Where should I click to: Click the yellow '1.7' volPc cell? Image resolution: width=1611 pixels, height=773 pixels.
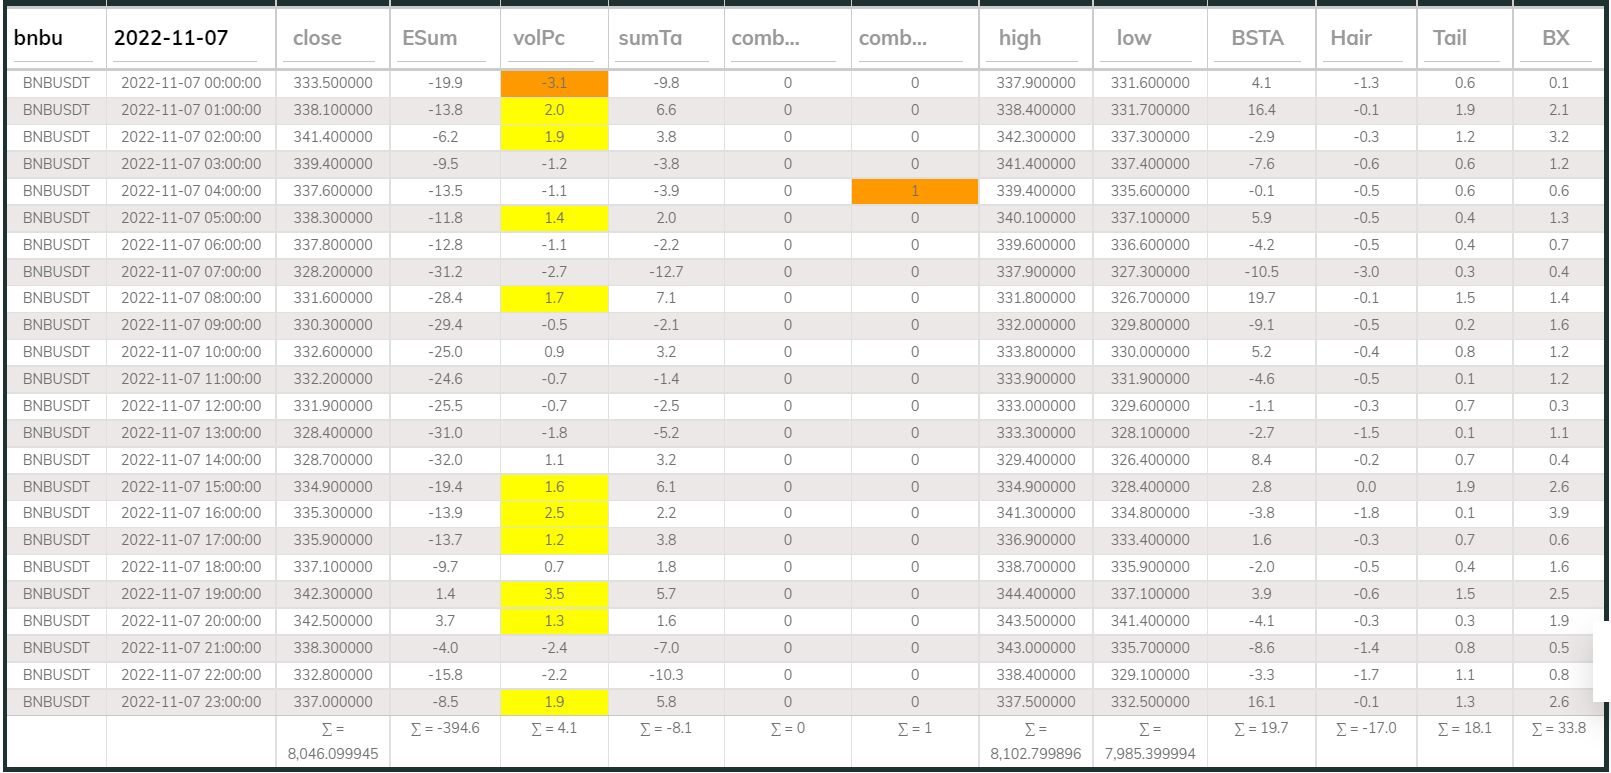point(554,298)
